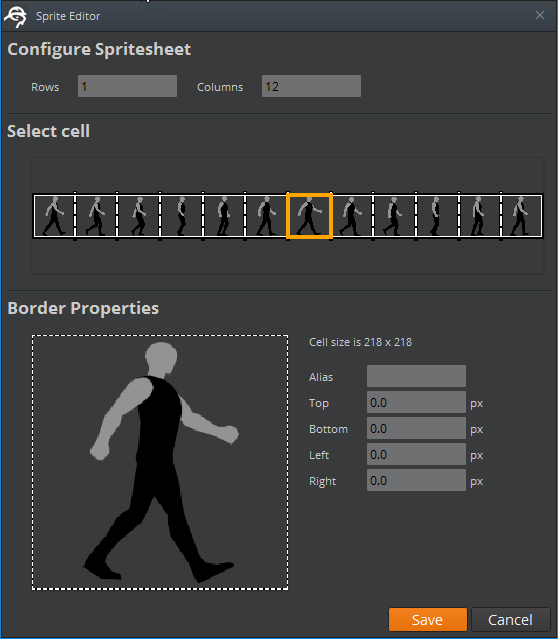The height and width of the screenshot is (639, 558).
Task: Click the 'Alias' label
Action: coord(321,377)
